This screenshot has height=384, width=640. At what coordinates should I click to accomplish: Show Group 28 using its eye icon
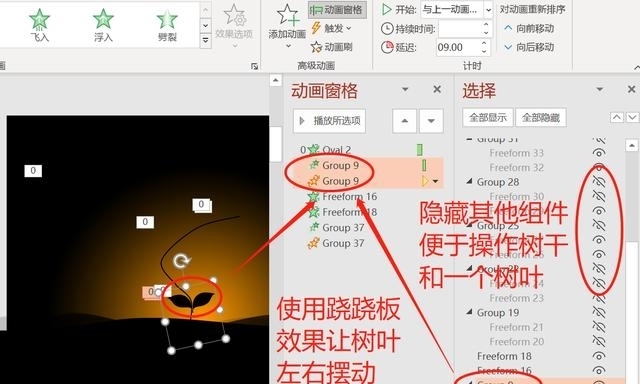[598, 182]
